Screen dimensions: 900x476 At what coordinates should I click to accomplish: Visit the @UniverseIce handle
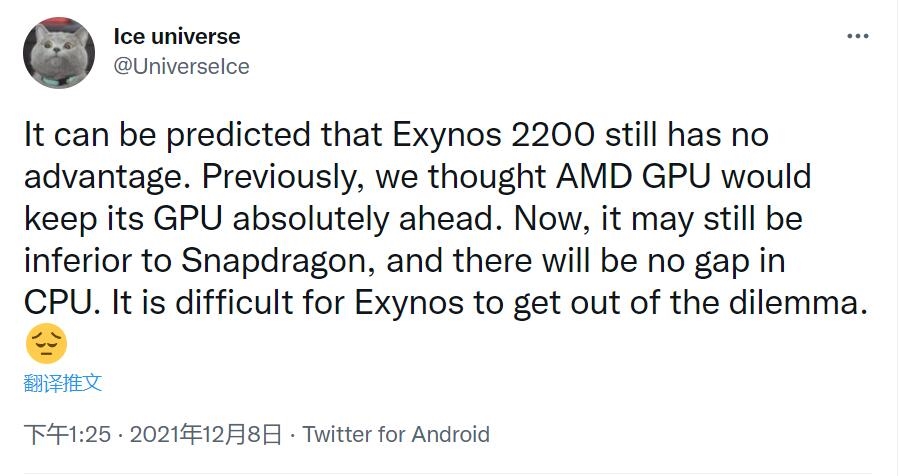click(x=181, y=67)
